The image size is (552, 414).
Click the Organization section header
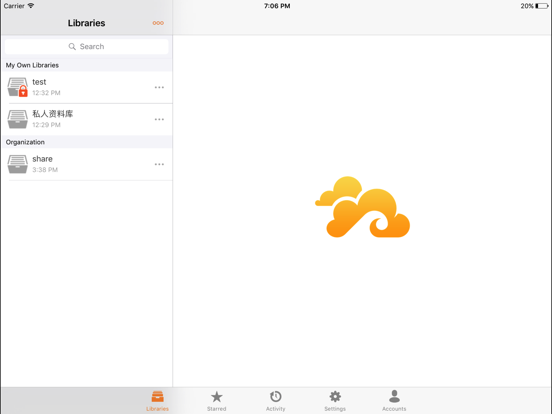click(87, 142)
